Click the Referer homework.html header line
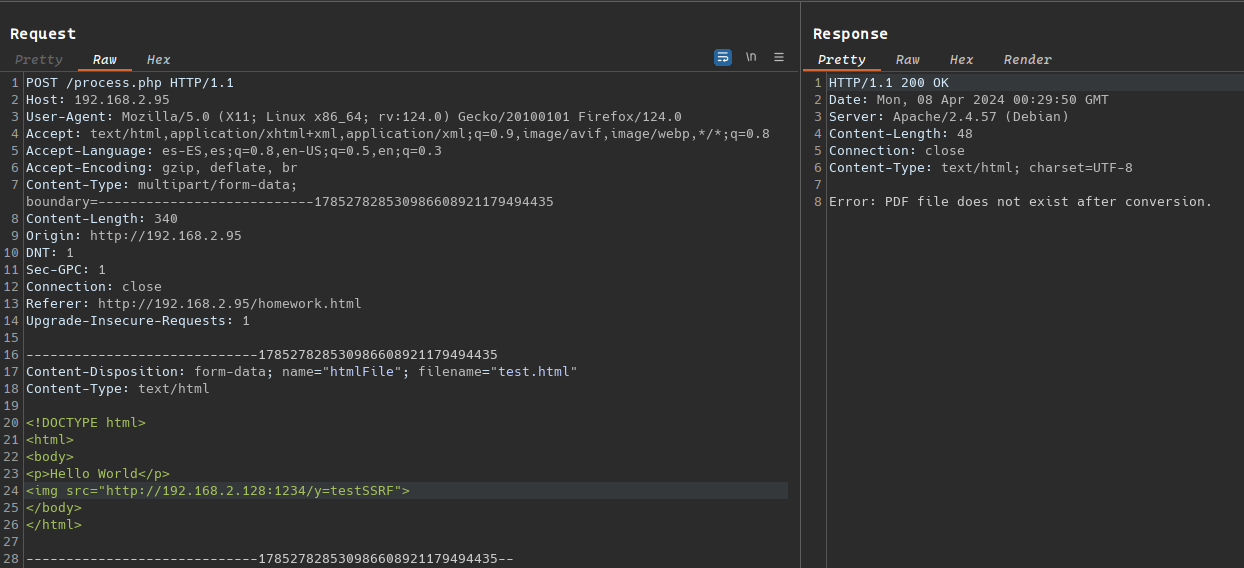1244x568 pixels. [x=194, y=304]
